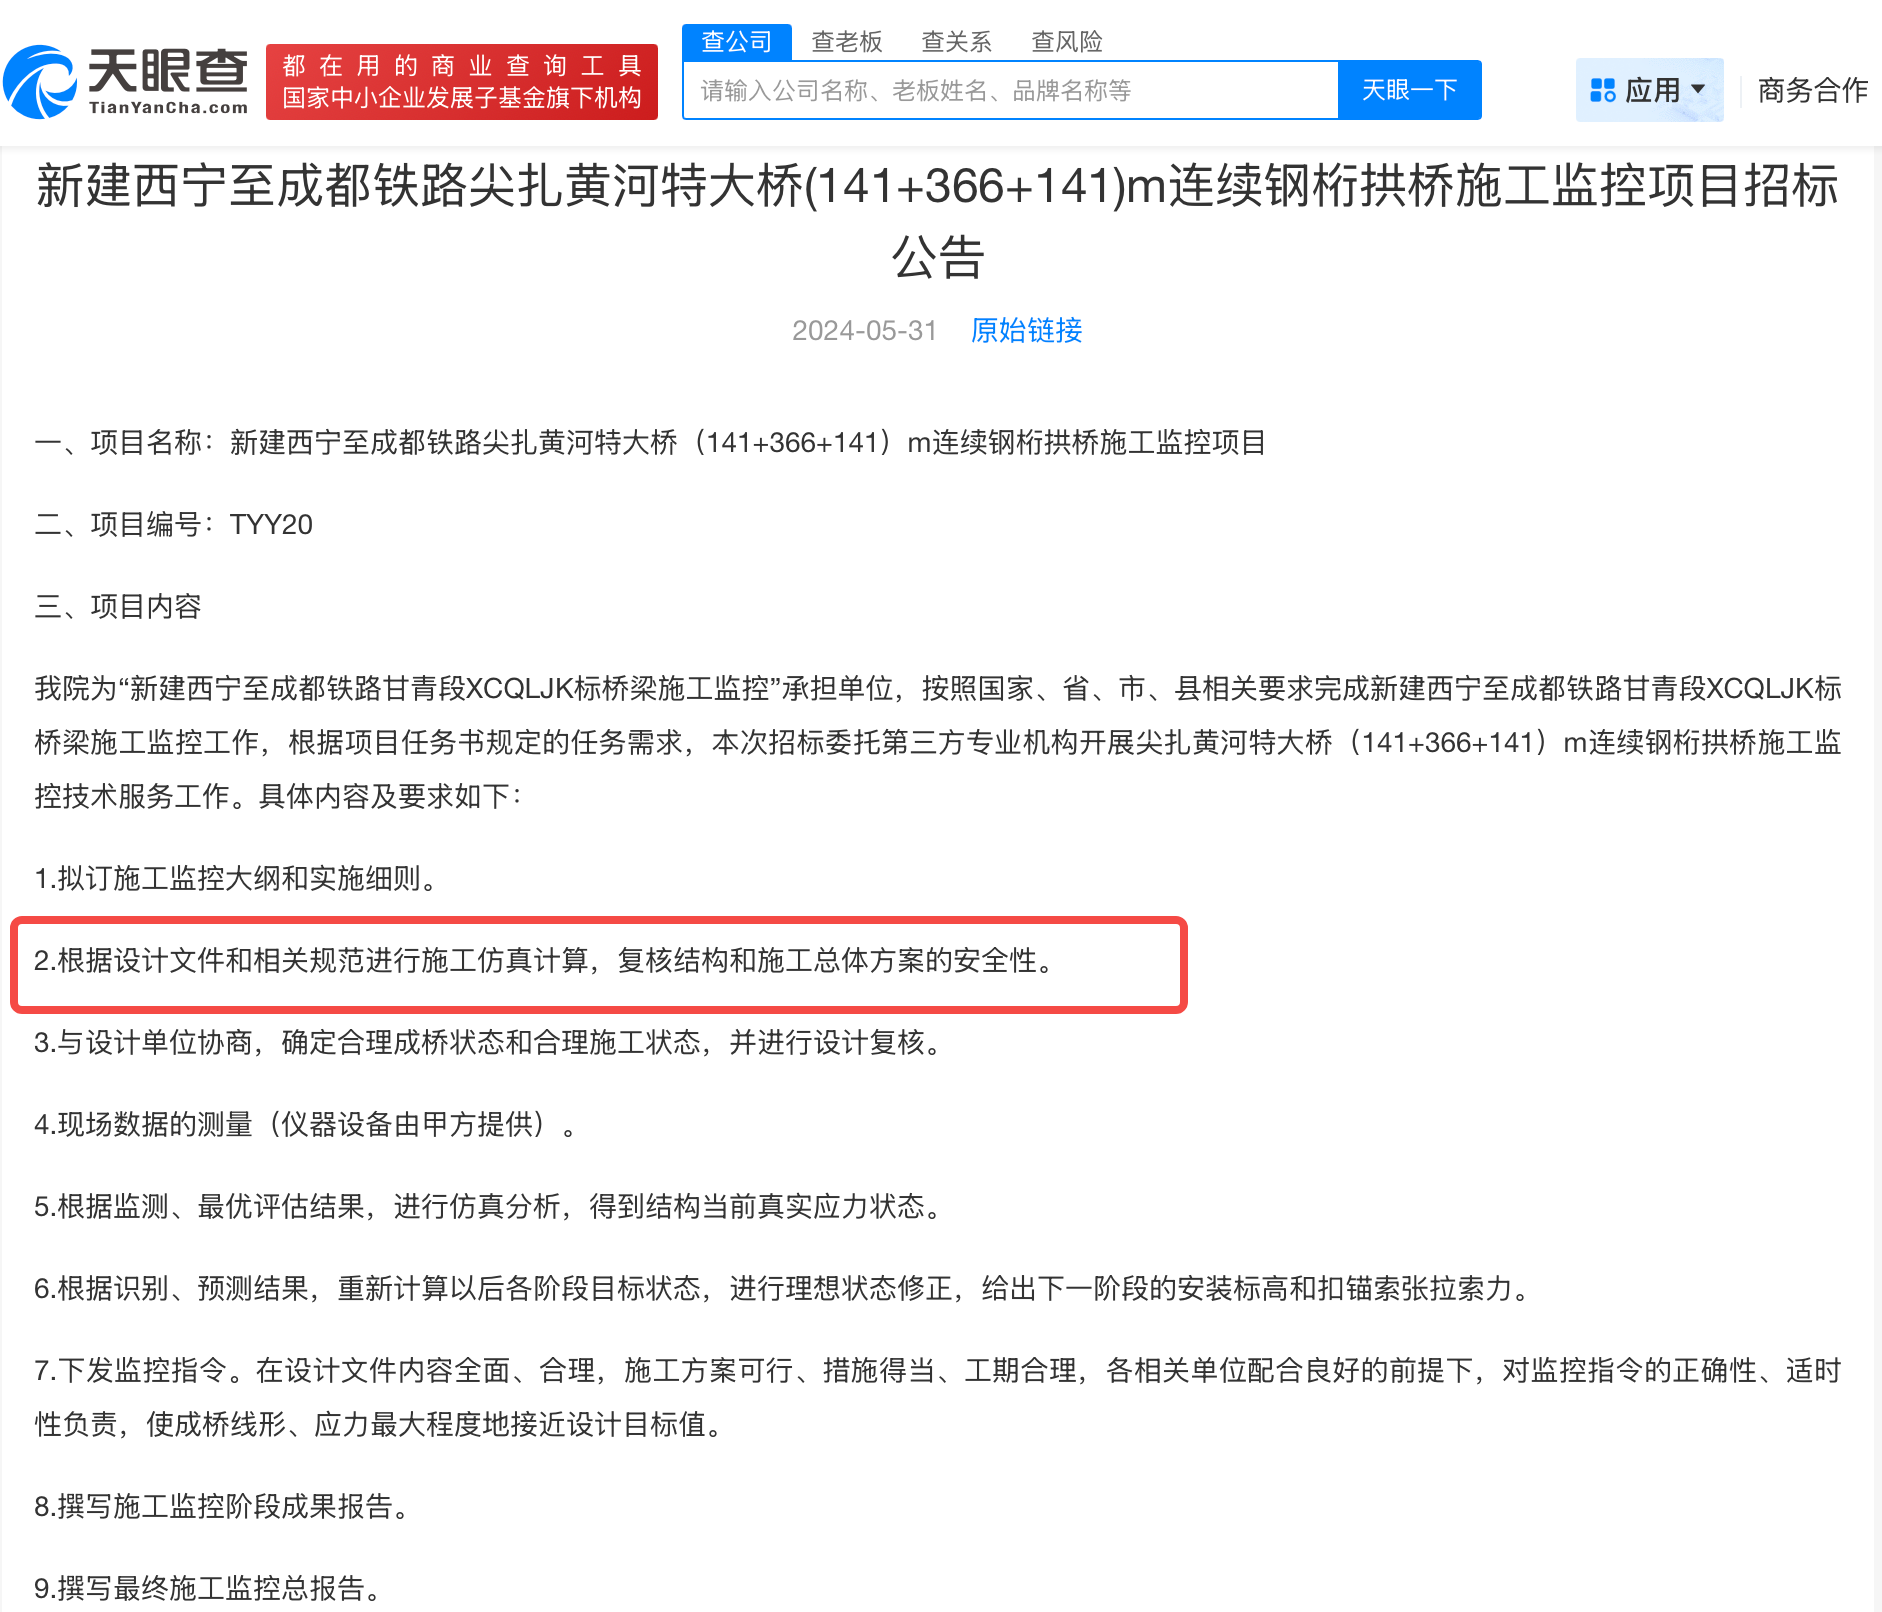Switch to the 查老板 tab
This screenshot has width=1882, height=1612.
tap(847, 40)
